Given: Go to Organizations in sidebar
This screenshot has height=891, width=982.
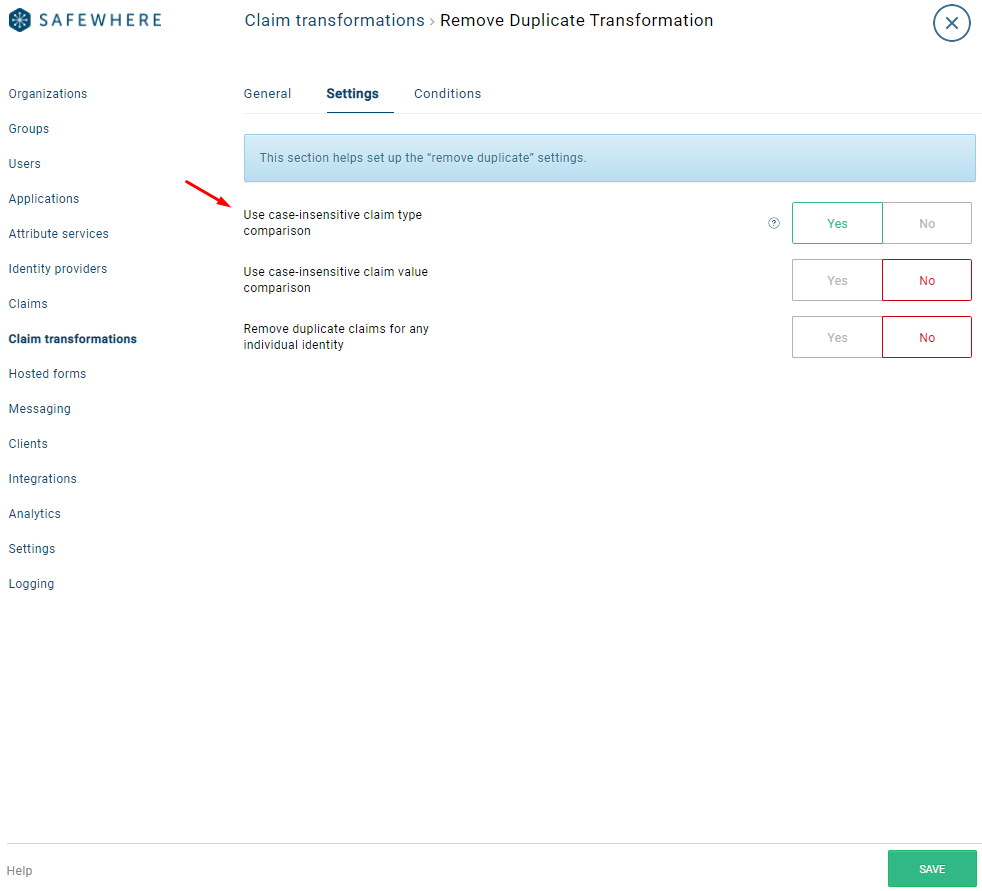Looking at the screenshot, I should pos(48,94).
